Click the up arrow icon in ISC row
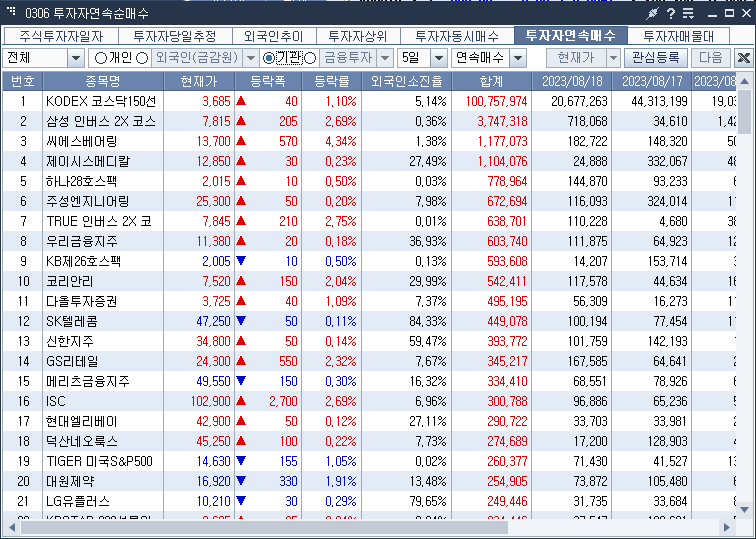 coord(242,401)
